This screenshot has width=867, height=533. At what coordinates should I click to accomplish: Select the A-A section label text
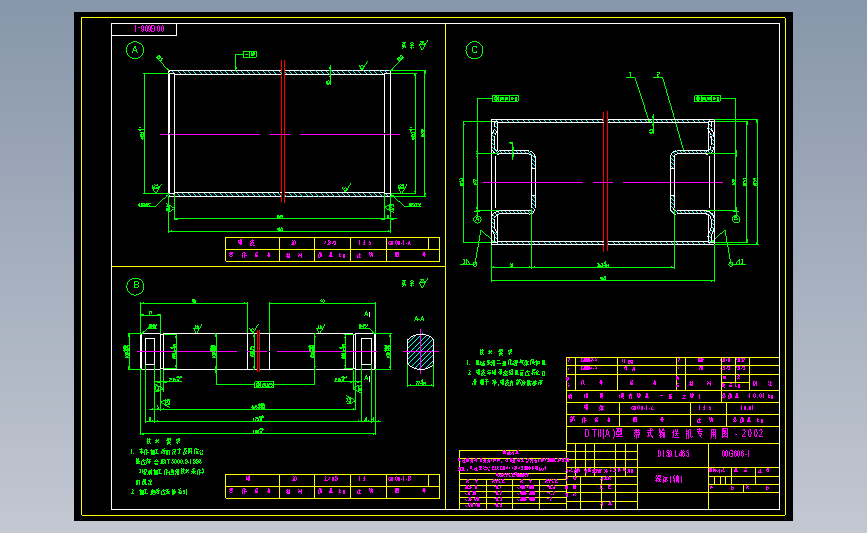[419, 319]
